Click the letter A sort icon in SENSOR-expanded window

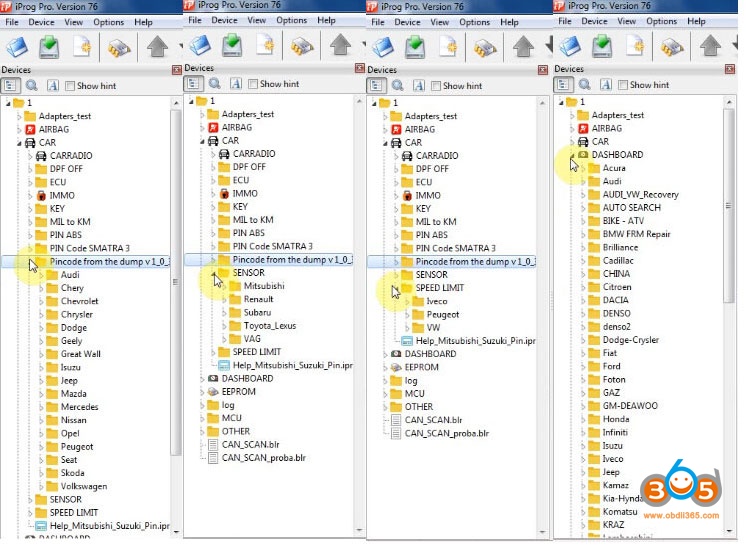236,84
